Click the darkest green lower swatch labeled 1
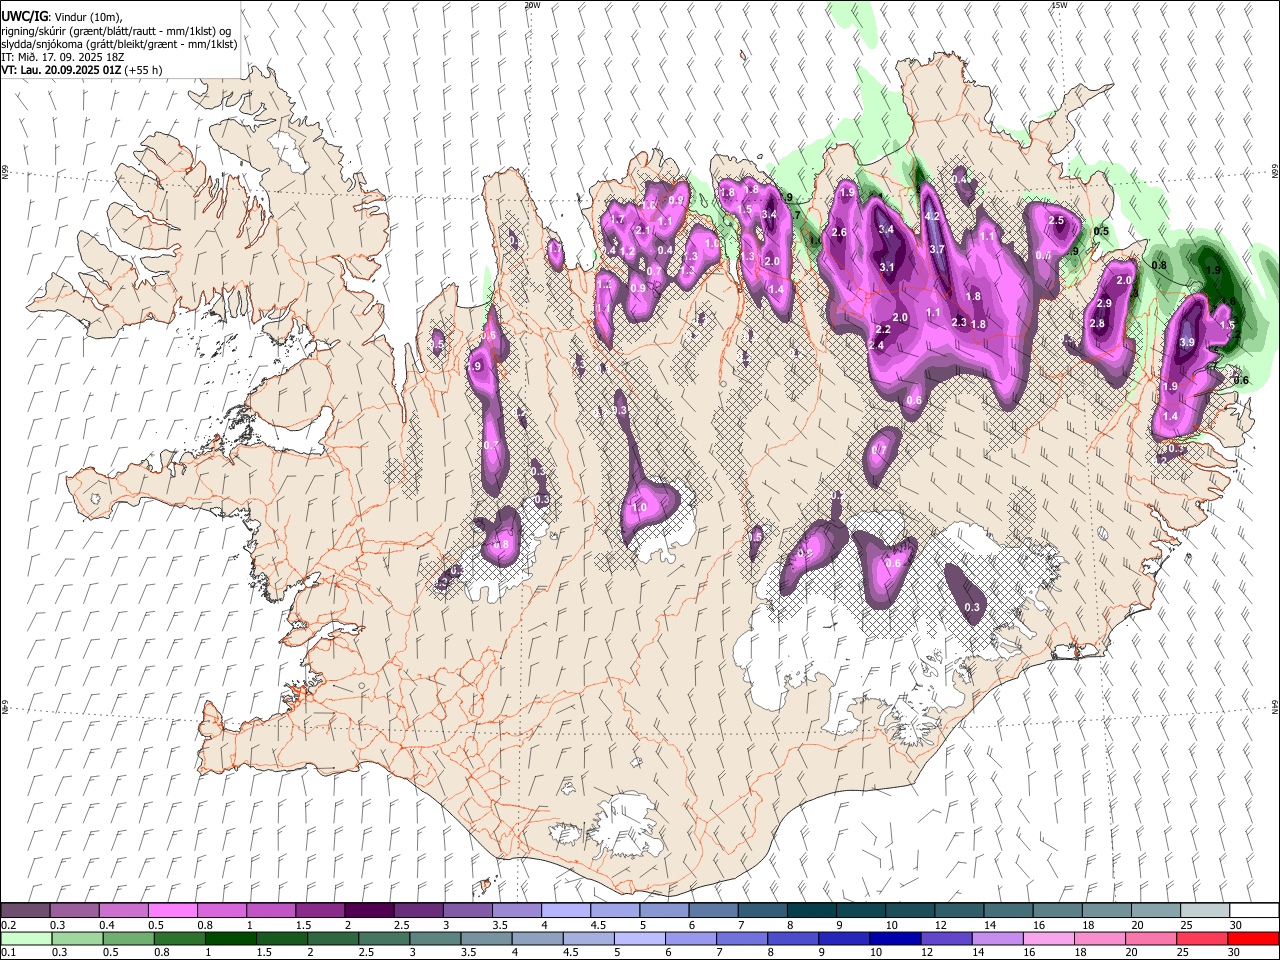 [x=230, y=938]
